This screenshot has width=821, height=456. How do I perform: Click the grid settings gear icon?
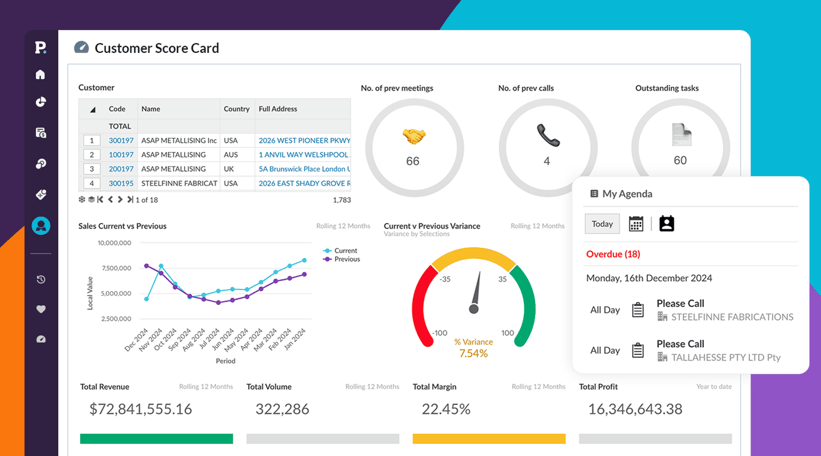coord(82,199)
